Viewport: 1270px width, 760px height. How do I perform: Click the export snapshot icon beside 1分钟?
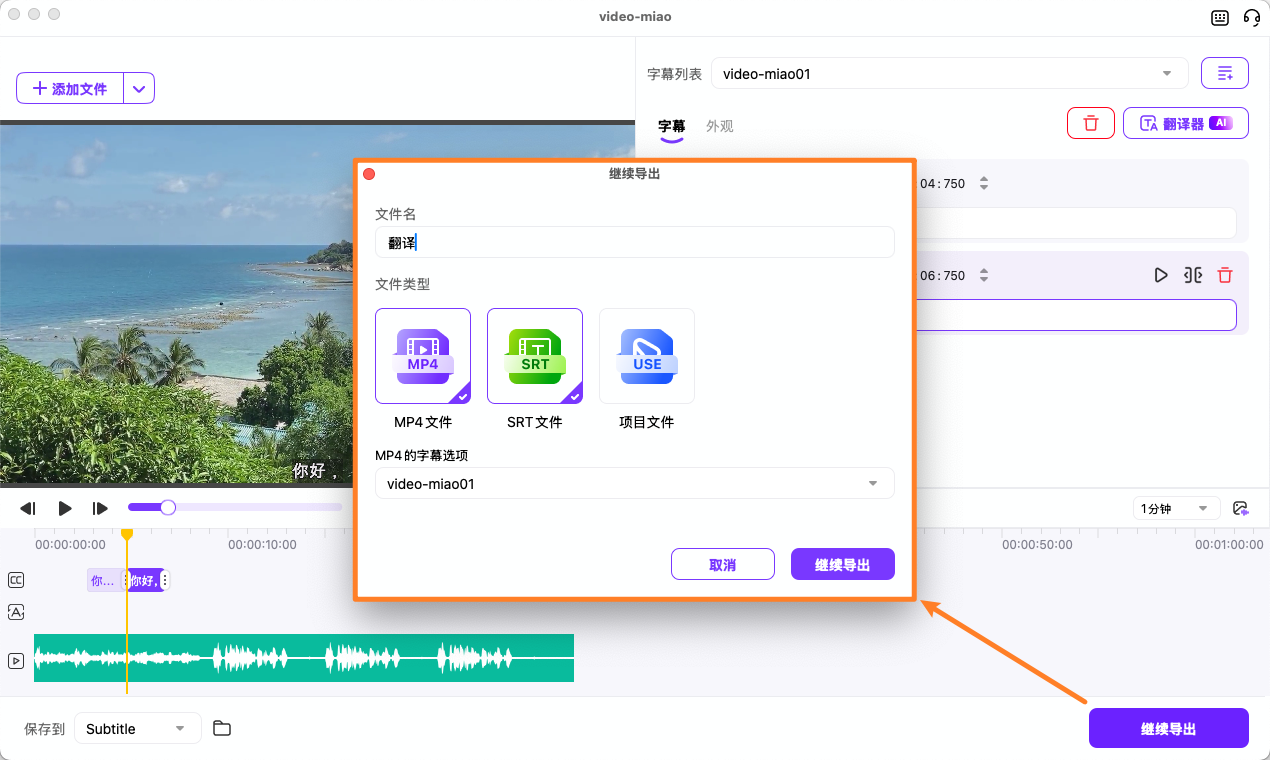point(1240,508)
